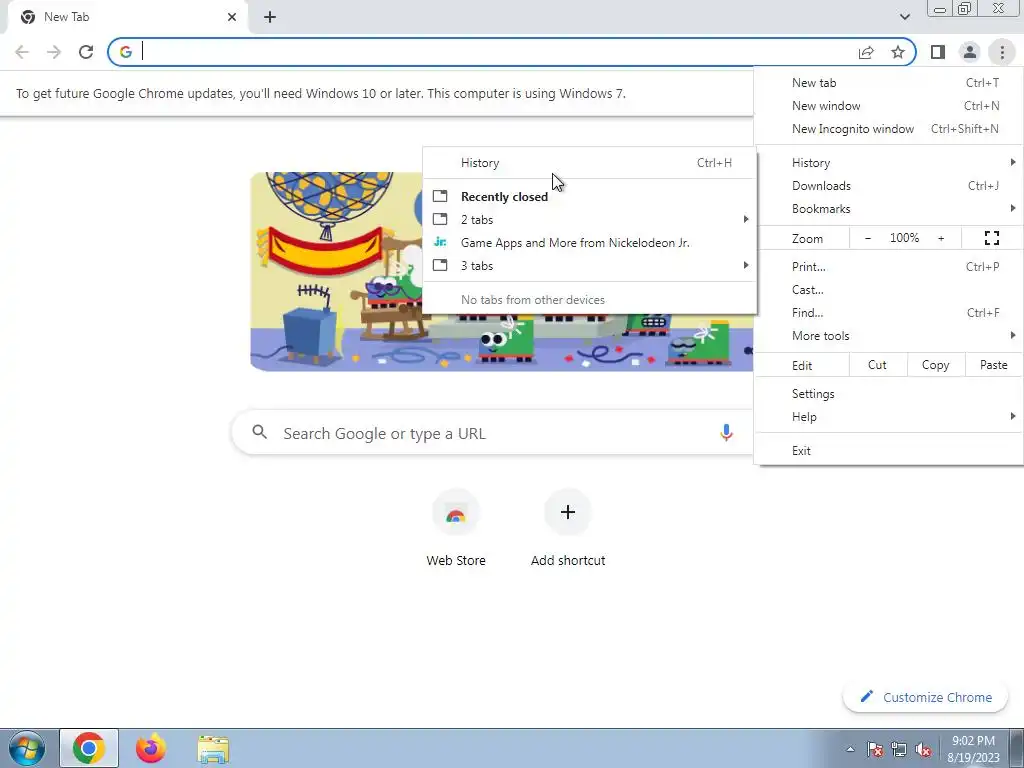Click the Chrome taskbar icon
Image resolution: width=1024 pixels, height=768 pixels.
[89, 748]
